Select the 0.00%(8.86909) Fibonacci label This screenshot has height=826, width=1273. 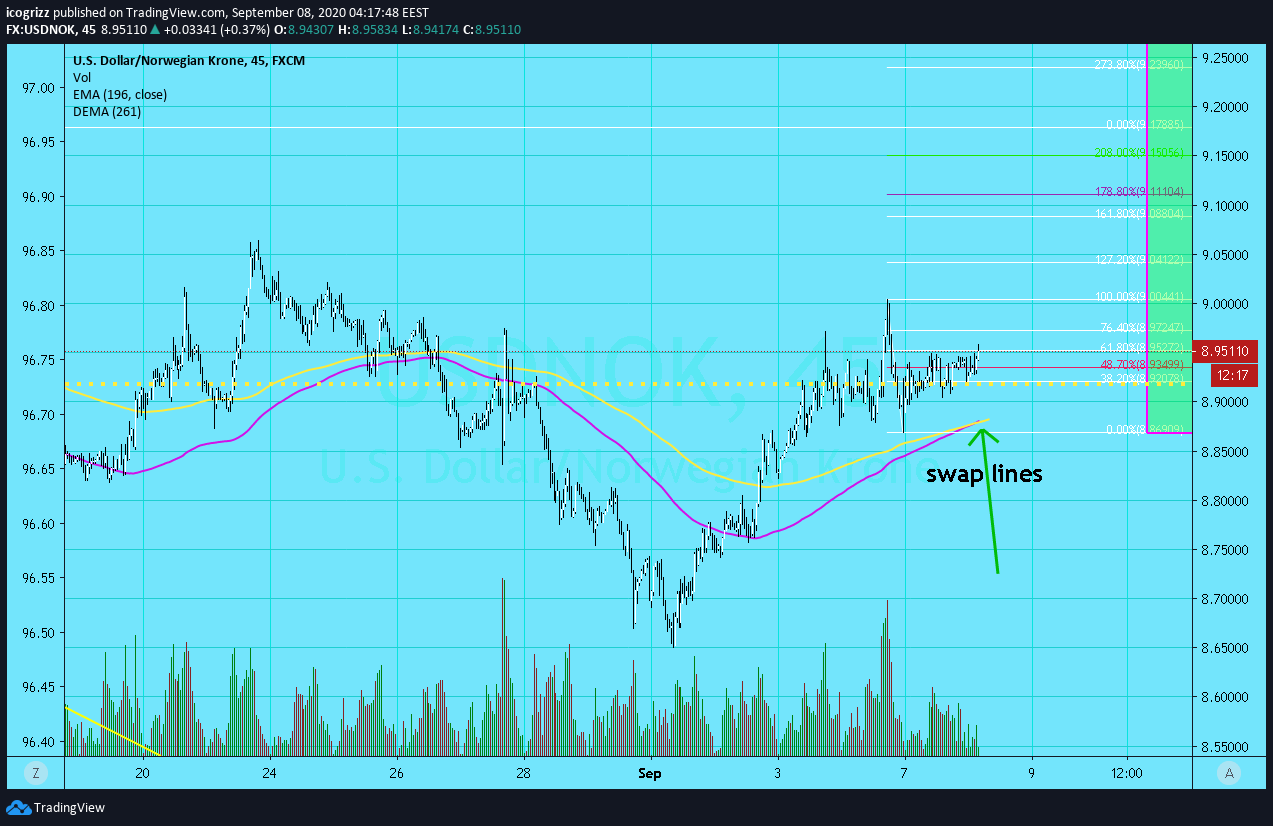click(x=1145, y=429)
